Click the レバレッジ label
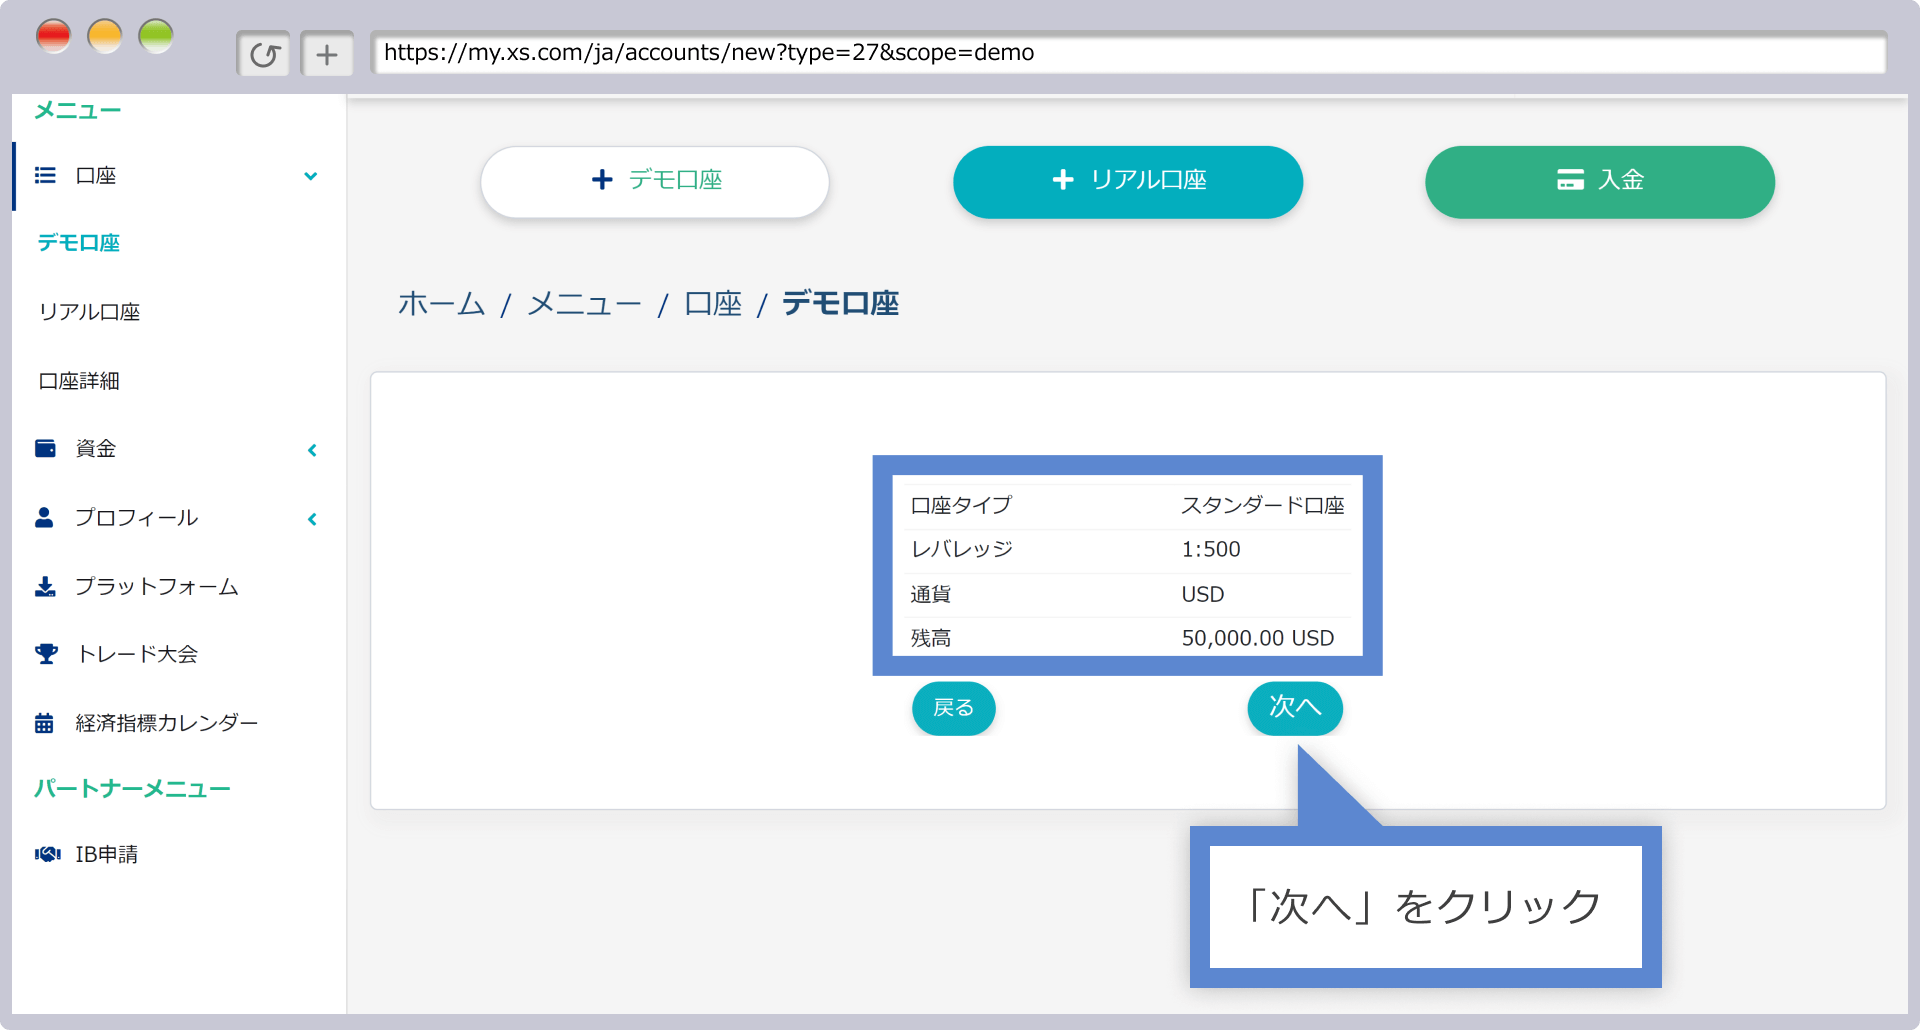The image size is (1920, 1030). point(961,549)
